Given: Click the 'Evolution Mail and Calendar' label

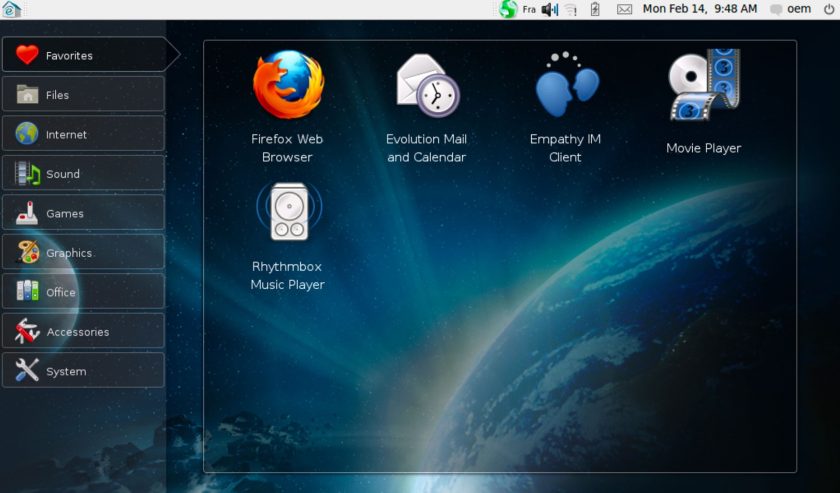Looking at the screenshot, I should (x=426, y=148).
